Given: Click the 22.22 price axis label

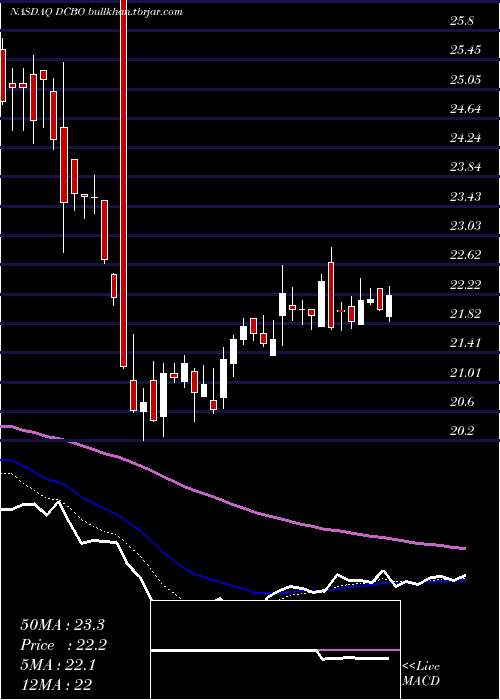Looking at the screenshot, I should [466, 285].
